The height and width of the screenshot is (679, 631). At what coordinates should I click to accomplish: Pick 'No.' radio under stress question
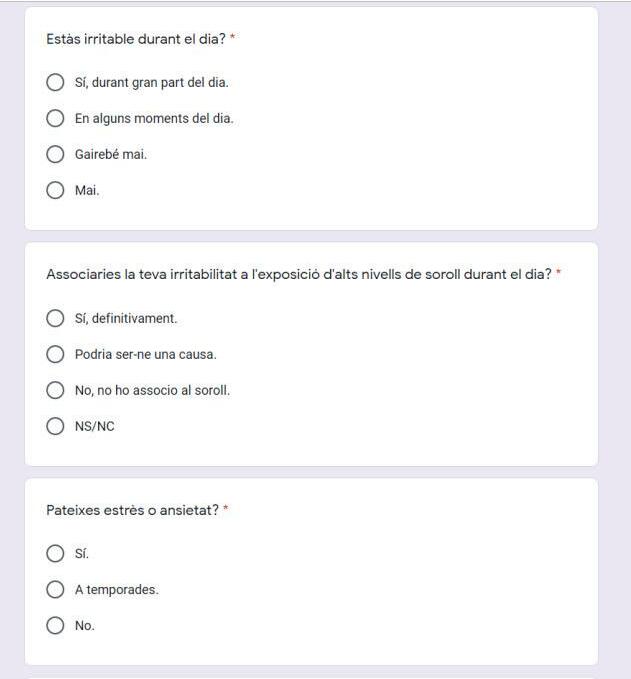56,625
